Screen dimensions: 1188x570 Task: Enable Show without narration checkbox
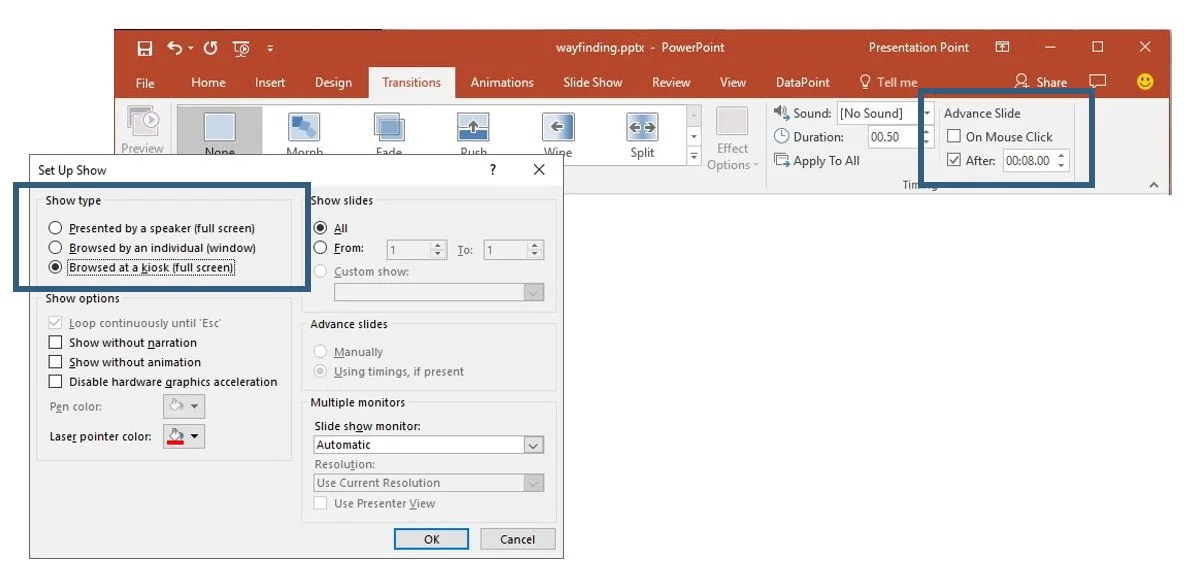(55, 343)
